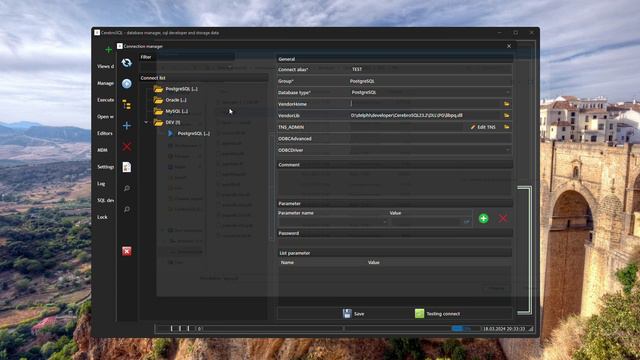Open the Database type dropdown
The height and width of the screenshot is (360, 640).
coord(508,93)
